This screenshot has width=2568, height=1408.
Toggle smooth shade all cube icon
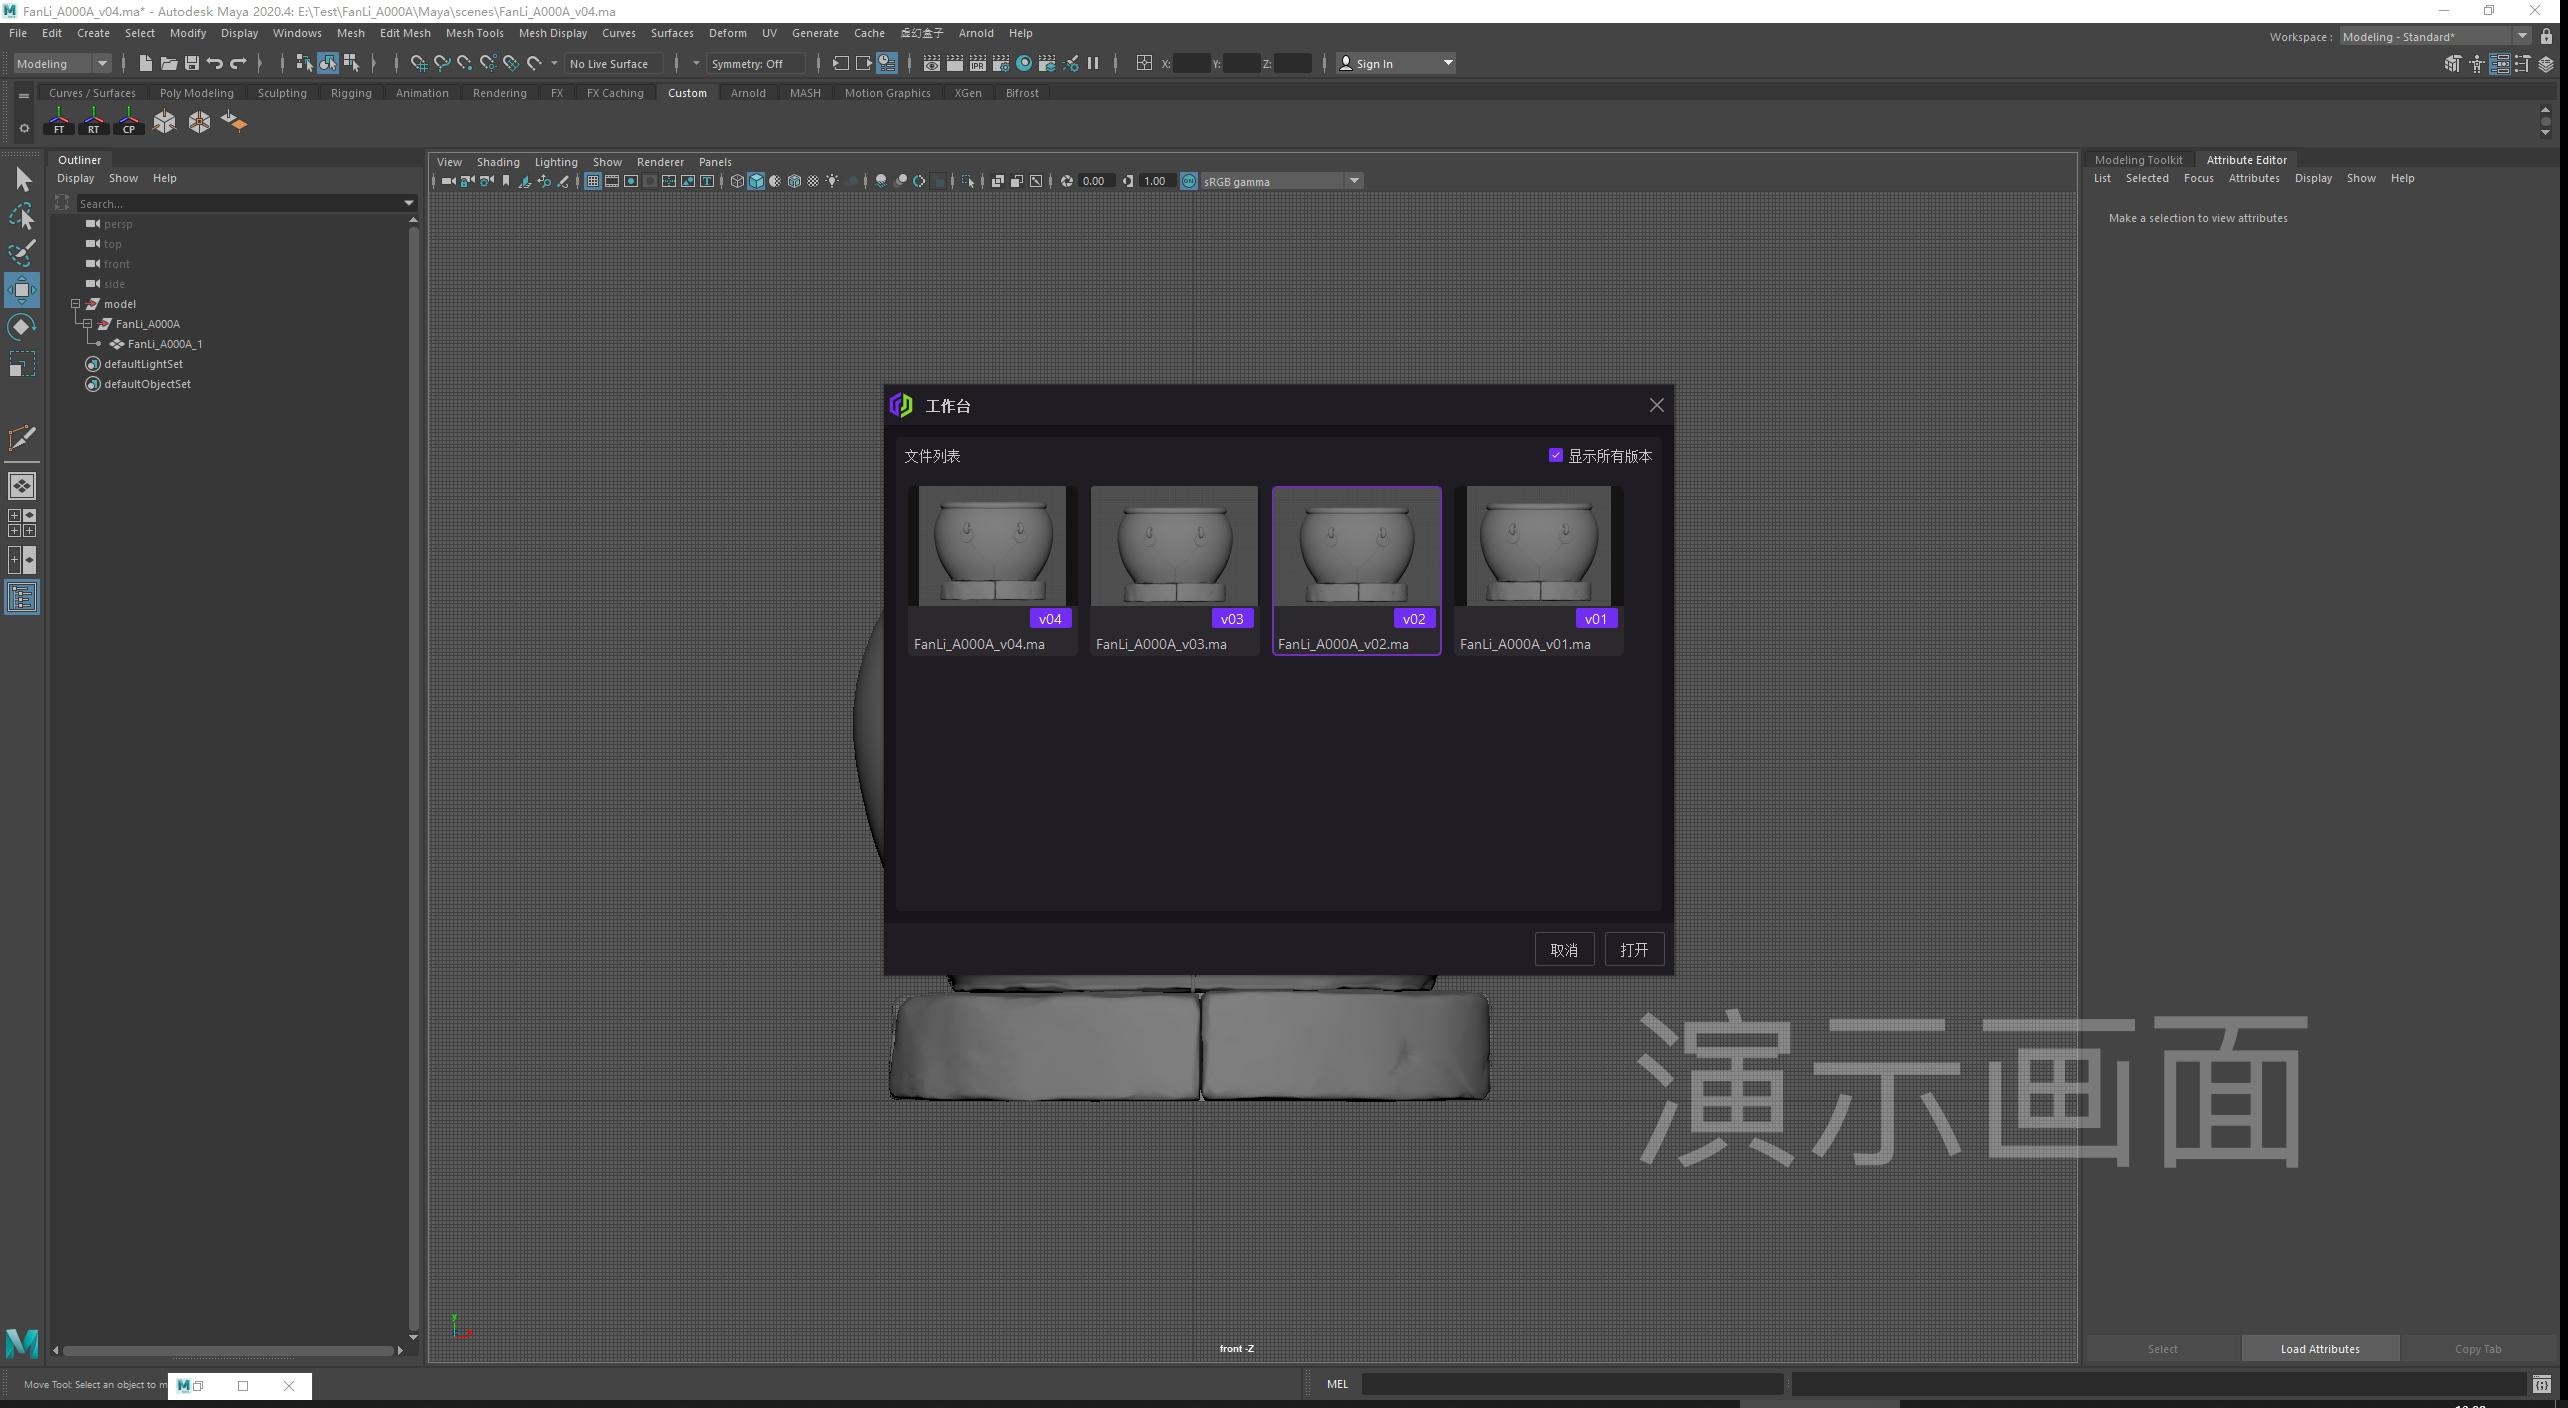[756, 181]
